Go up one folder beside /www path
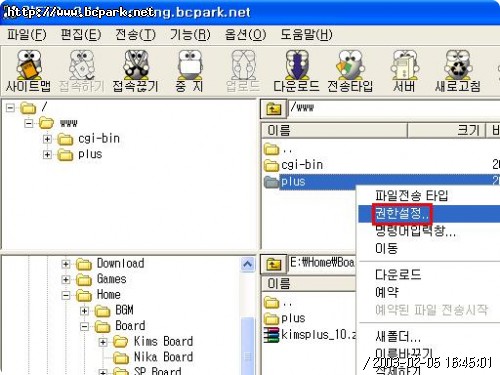Screen dimensions: 500x375 pos(273,109)
